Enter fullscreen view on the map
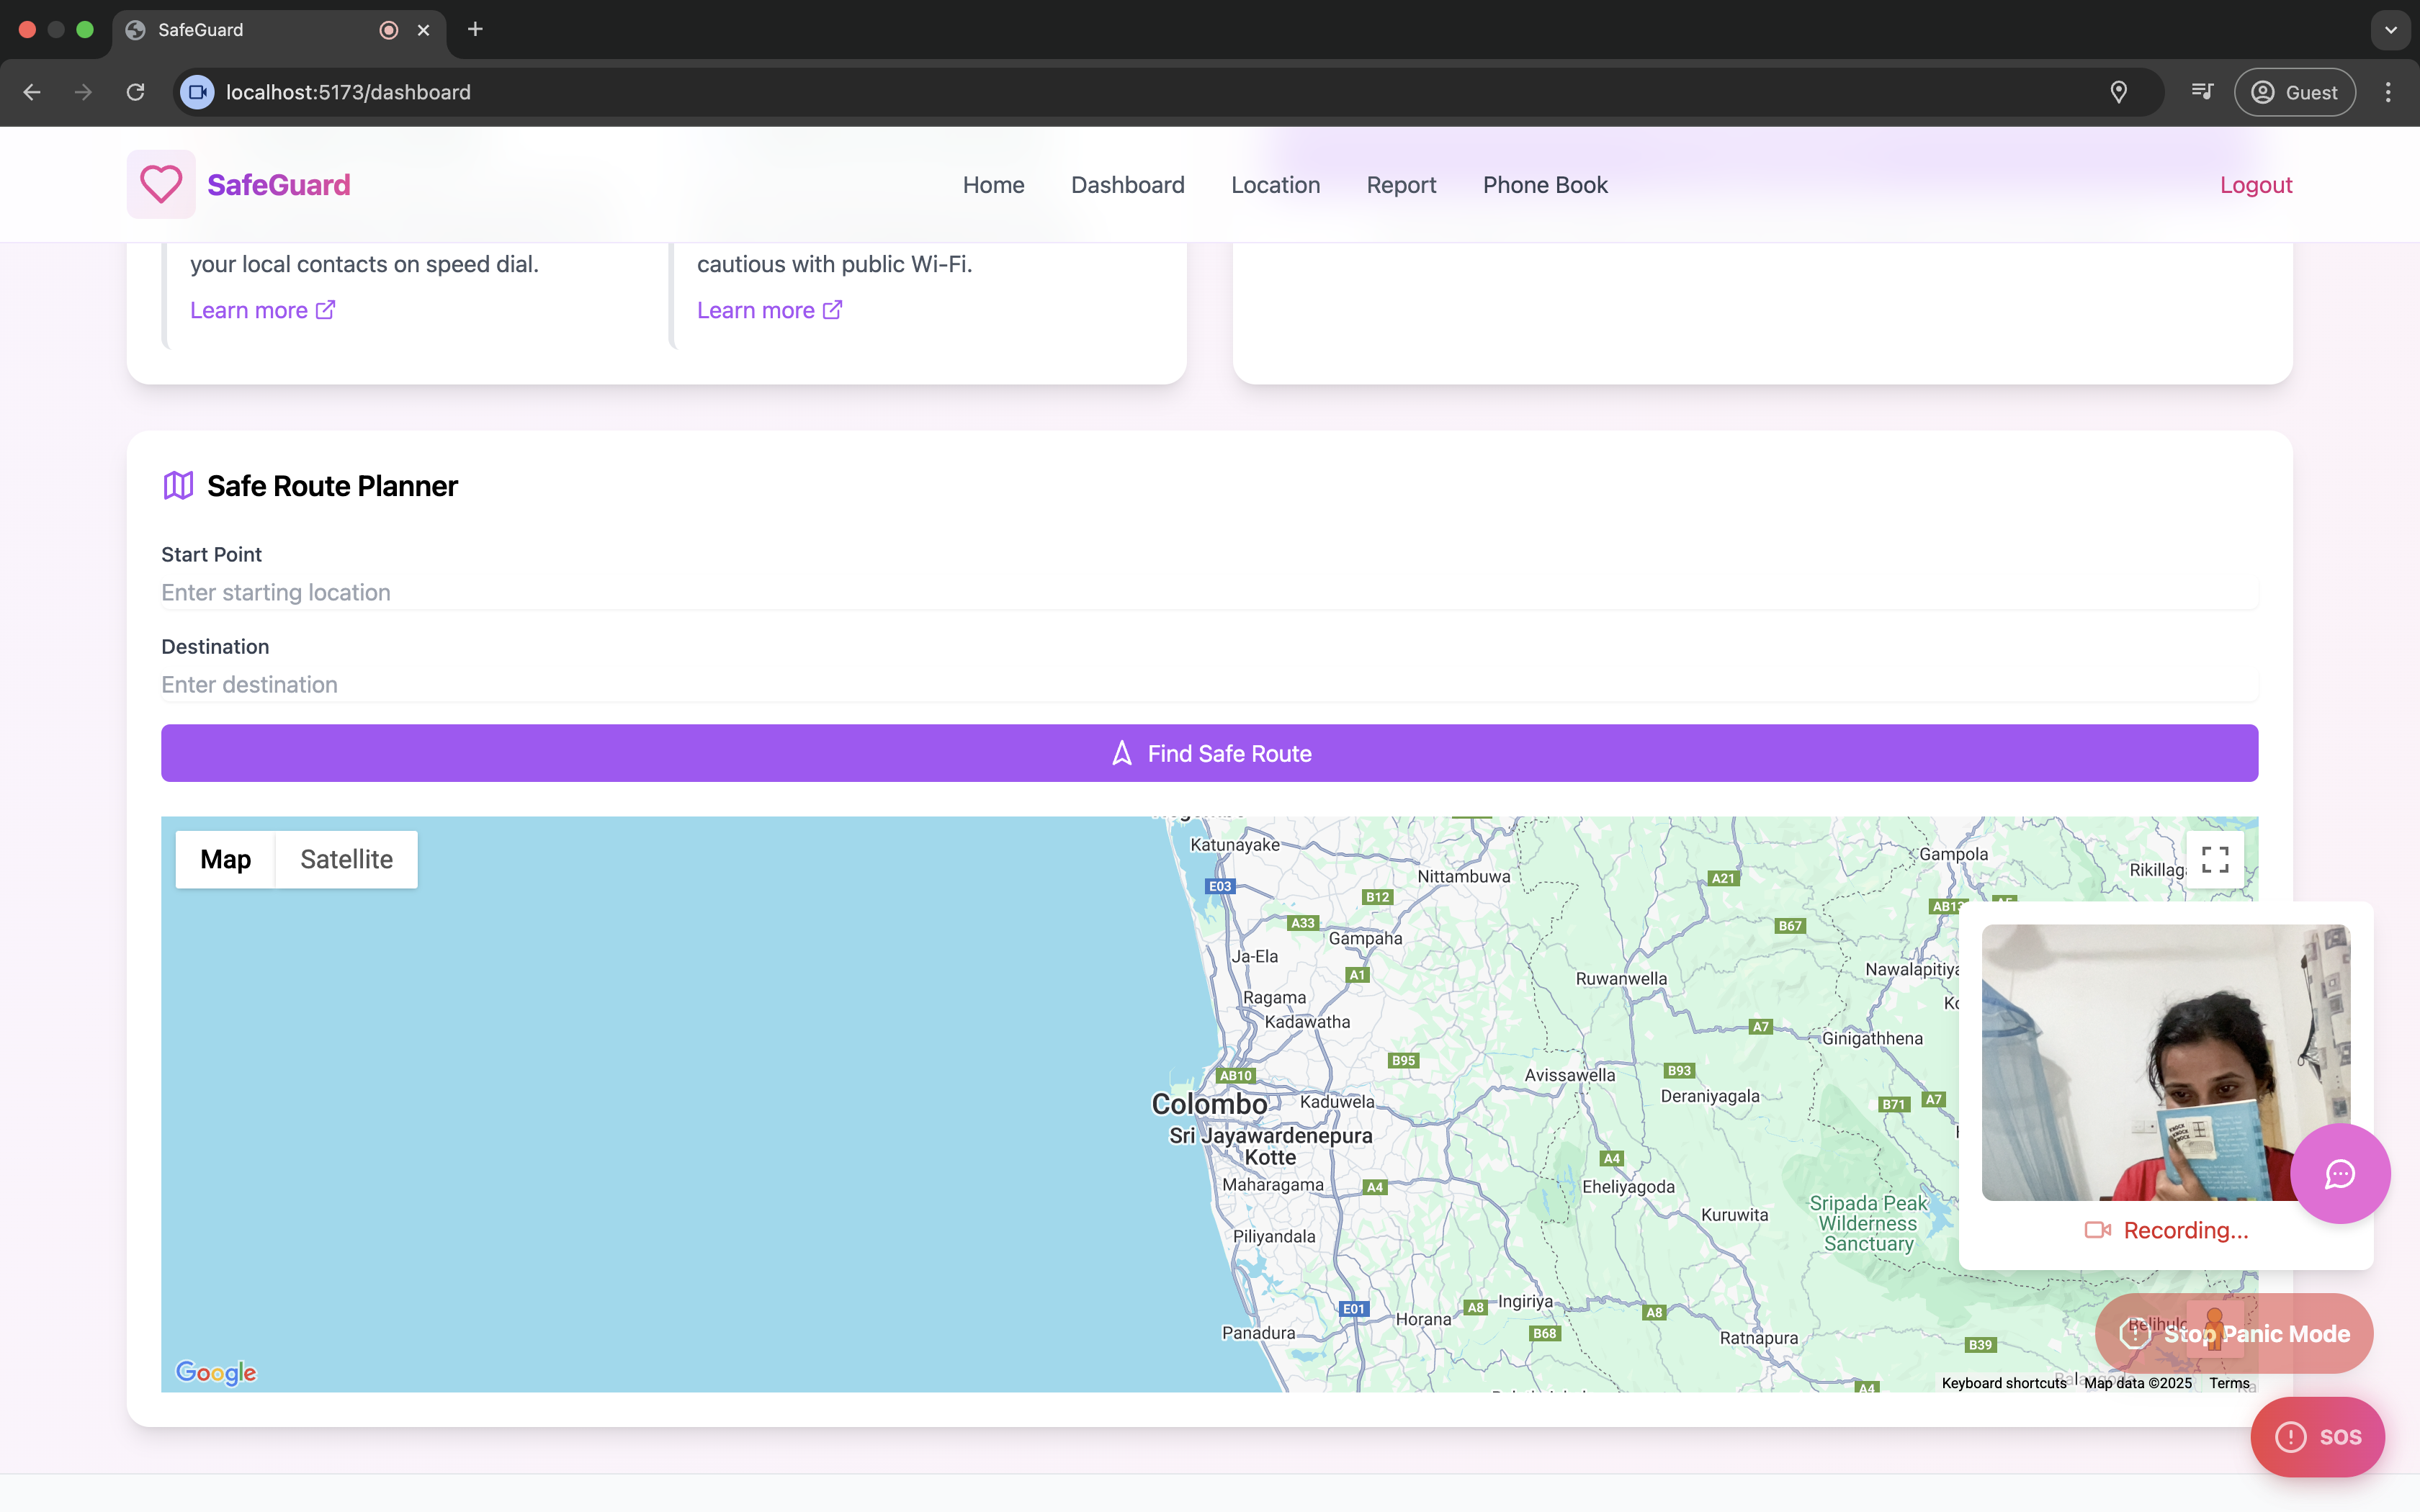 point(2214,858)
